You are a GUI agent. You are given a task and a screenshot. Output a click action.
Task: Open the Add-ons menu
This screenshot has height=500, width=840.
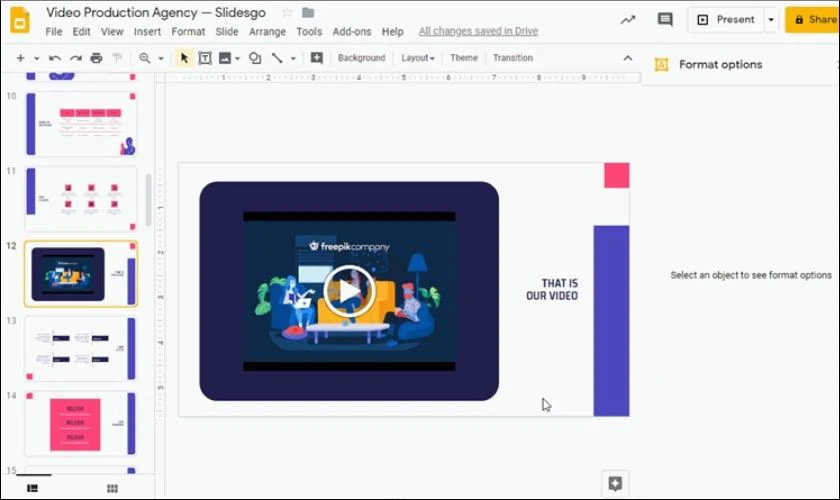(x=351, y=32)
